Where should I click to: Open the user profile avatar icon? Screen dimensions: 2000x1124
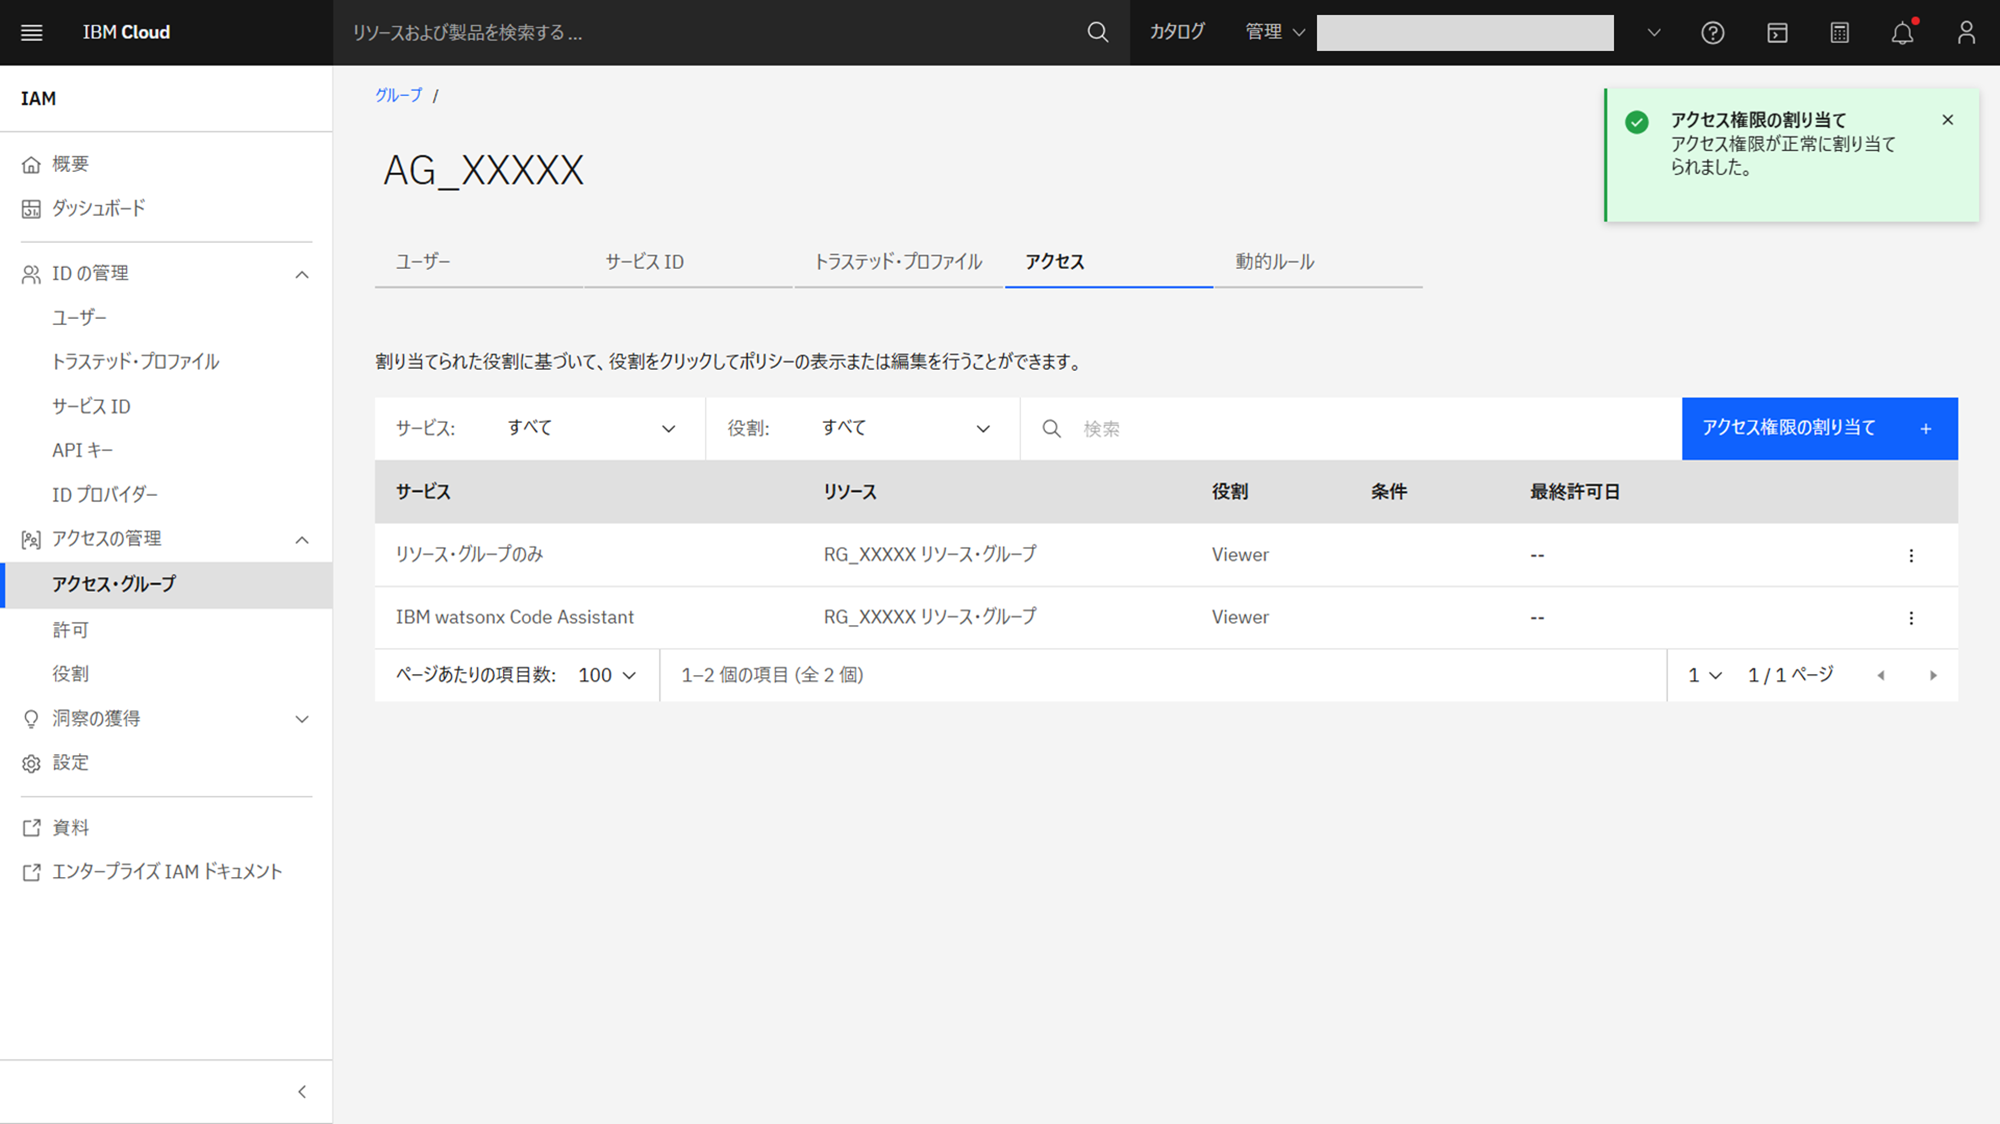(x=1965, y=32)
